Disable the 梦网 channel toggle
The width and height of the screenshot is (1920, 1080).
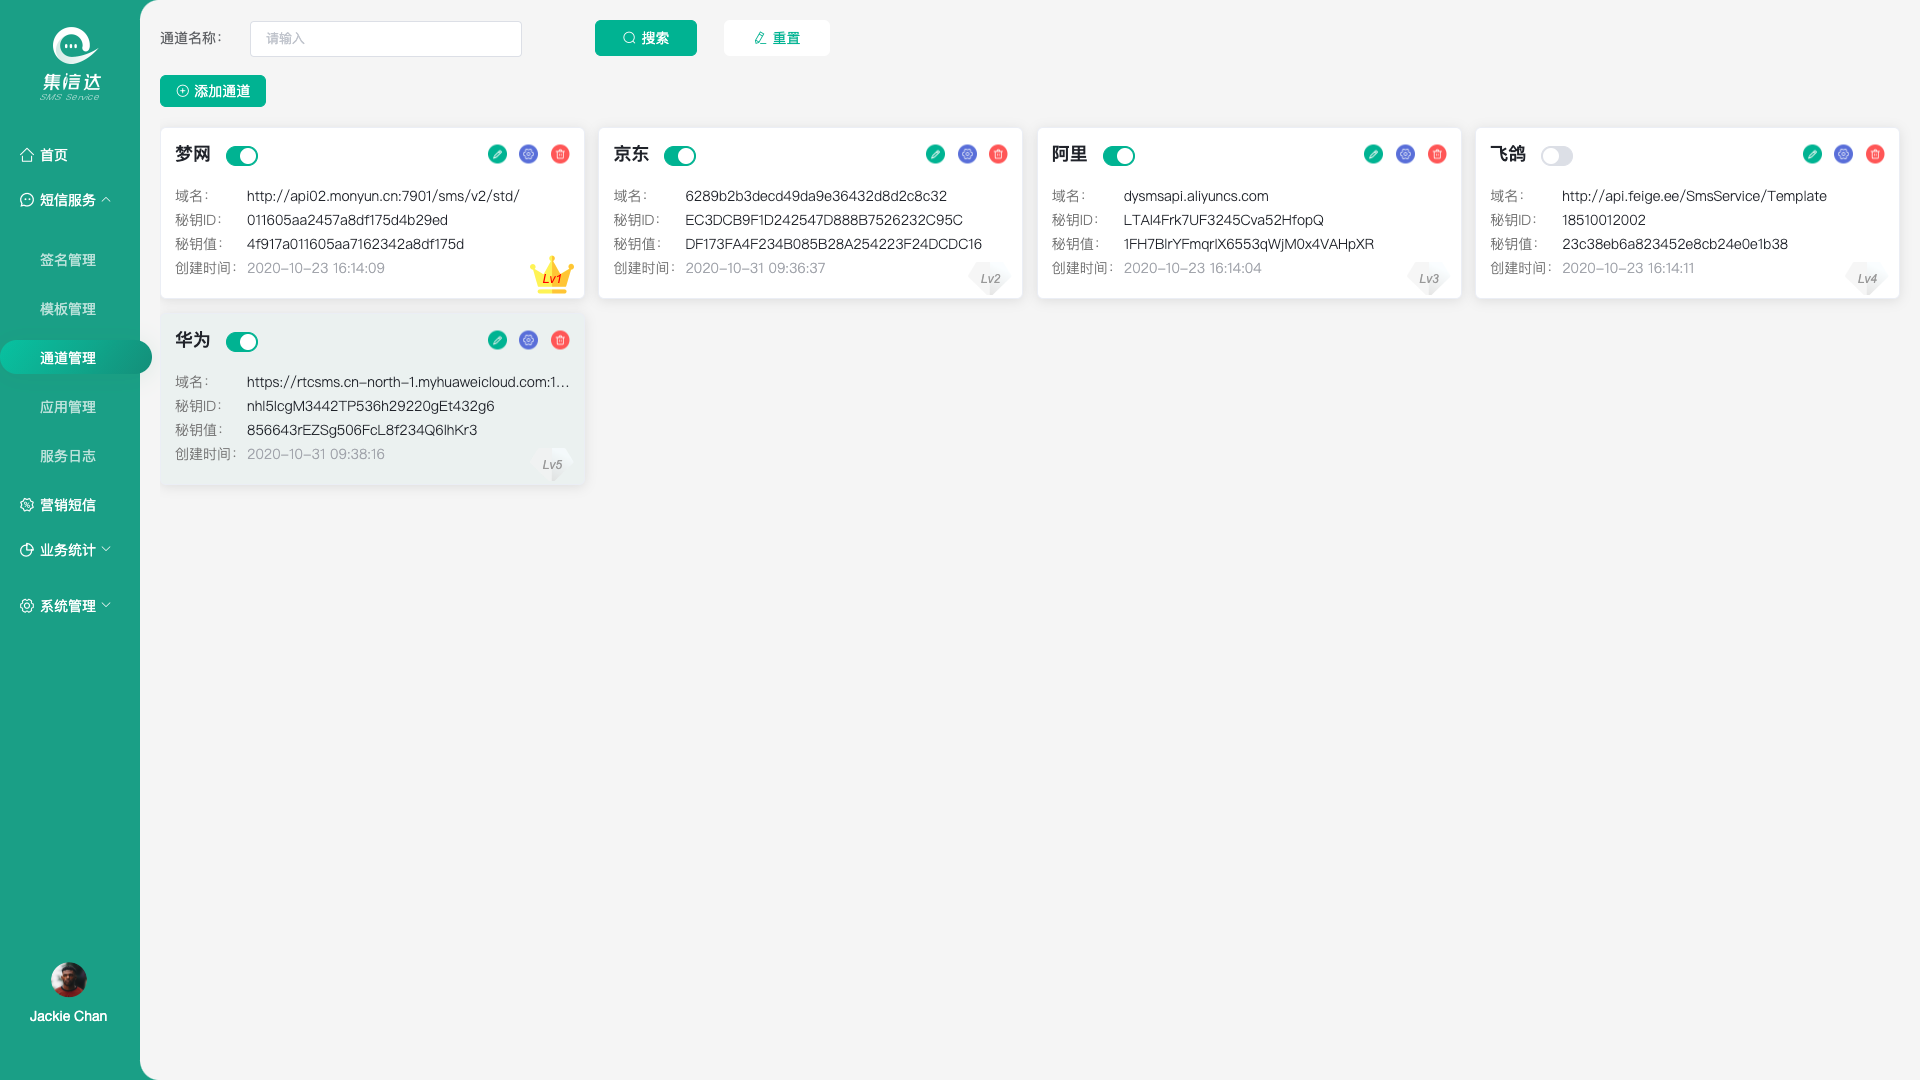tap(242, 156)
